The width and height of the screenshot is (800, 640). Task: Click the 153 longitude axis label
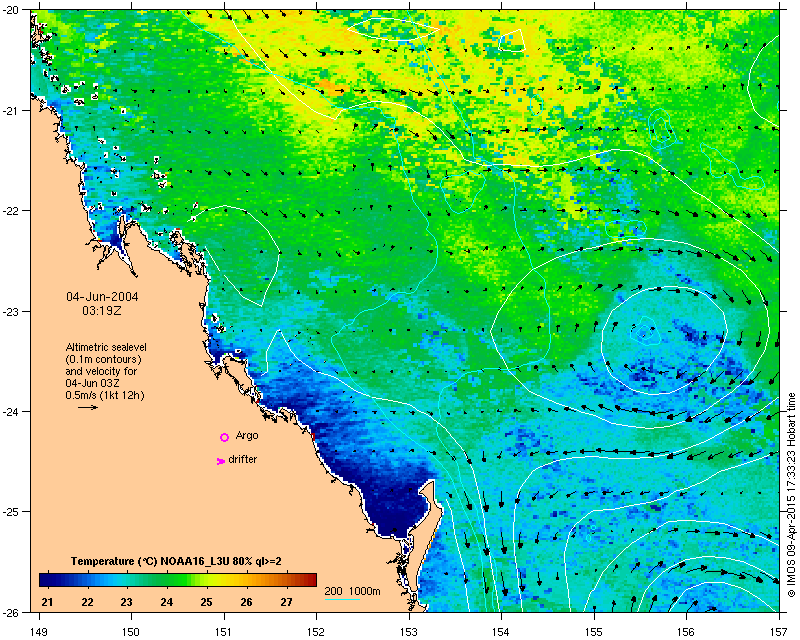tap(409, 632)
